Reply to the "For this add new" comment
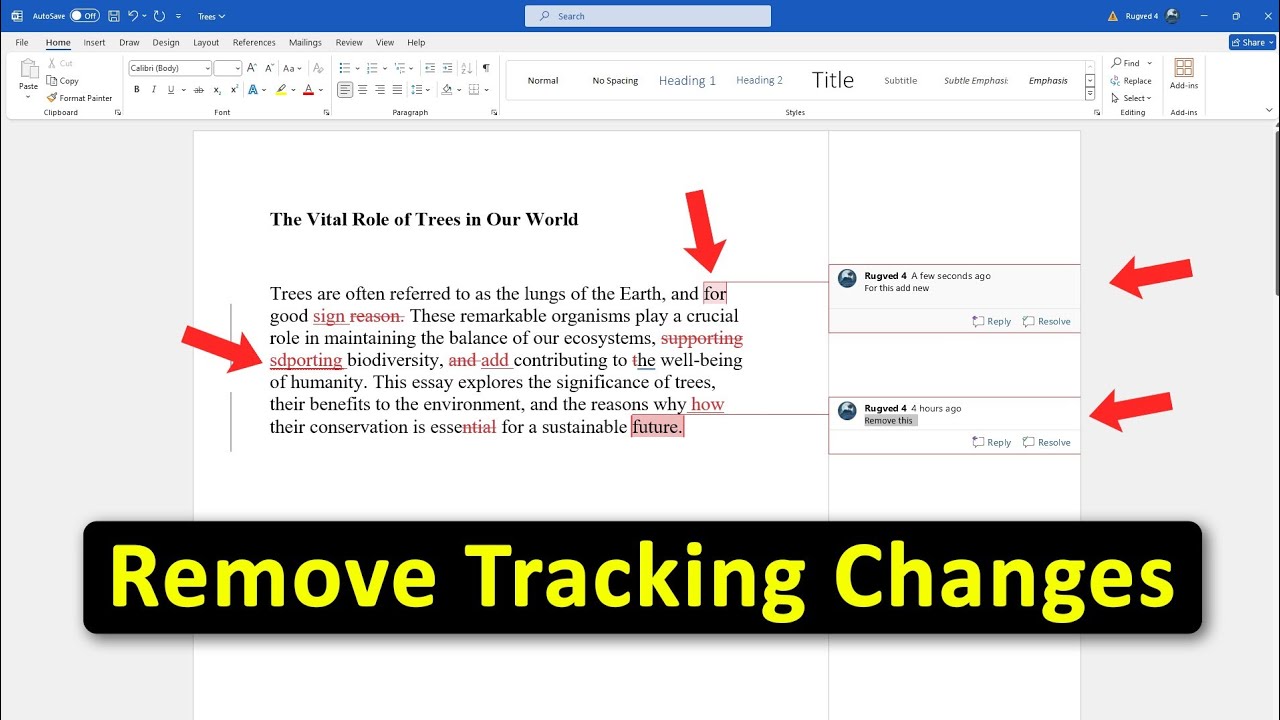This screenshot has height=720, width=1280. [x=991, y=321]
